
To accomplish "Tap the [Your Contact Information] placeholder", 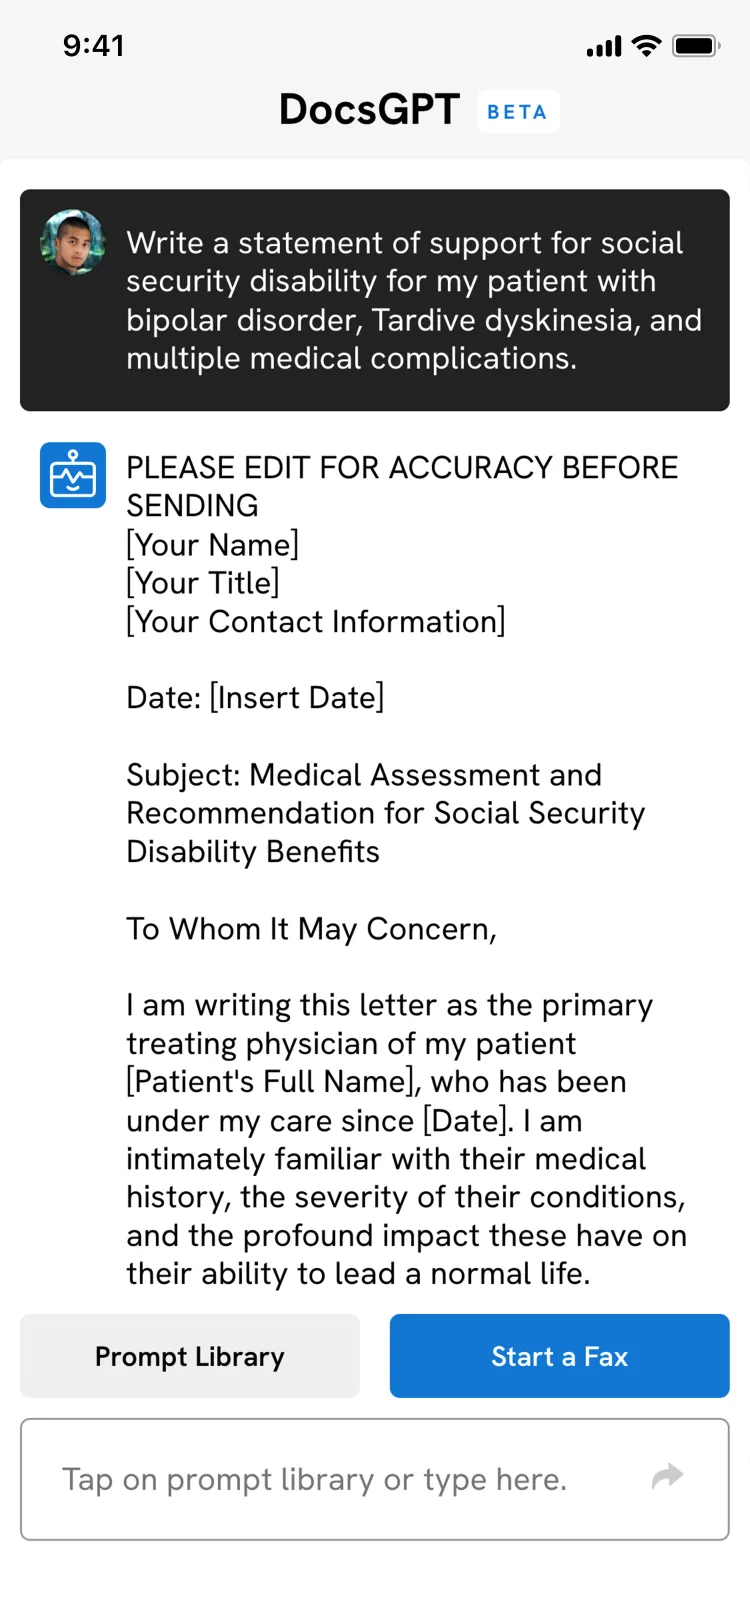I will (x=316, y=622).
